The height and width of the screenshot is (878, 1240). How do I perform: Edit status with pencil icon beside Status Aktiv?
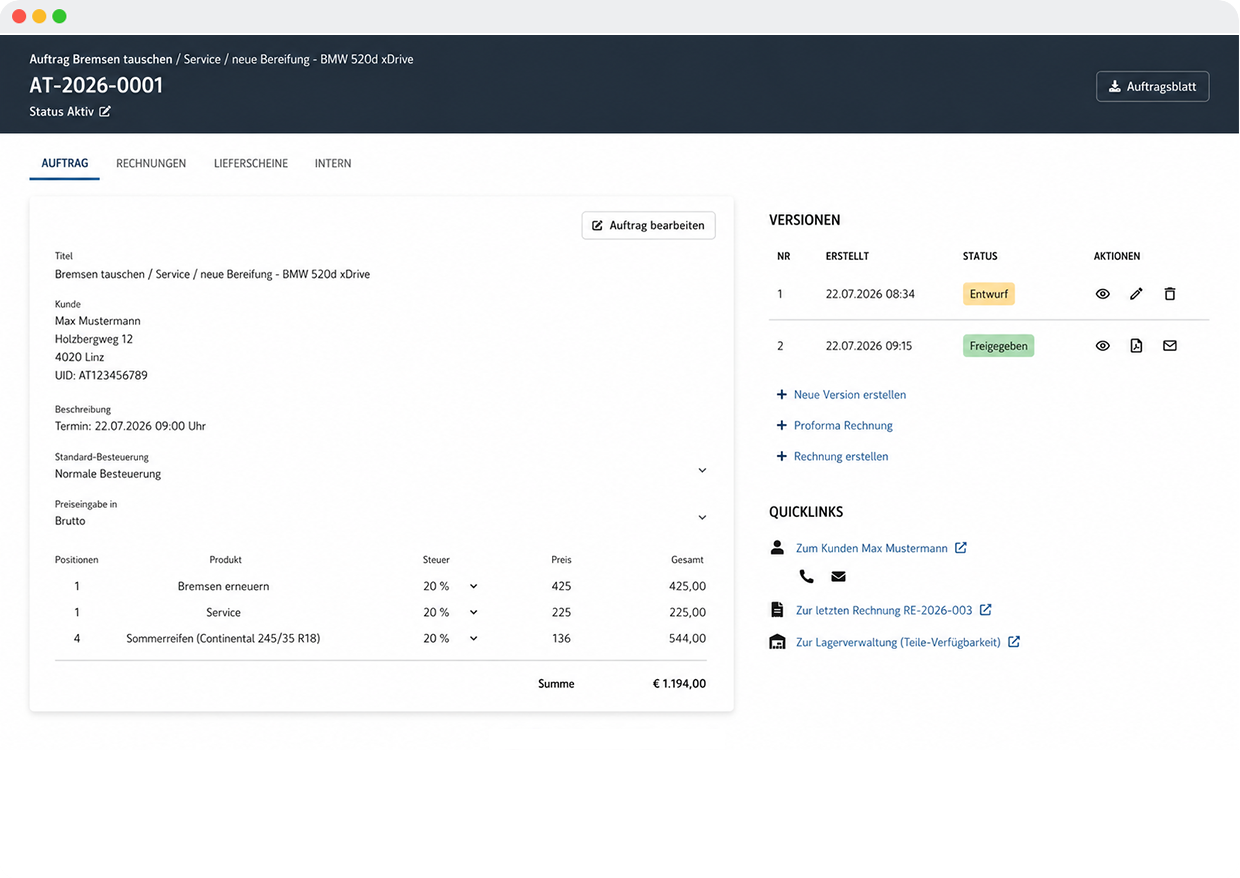click(x=105, y=112)
